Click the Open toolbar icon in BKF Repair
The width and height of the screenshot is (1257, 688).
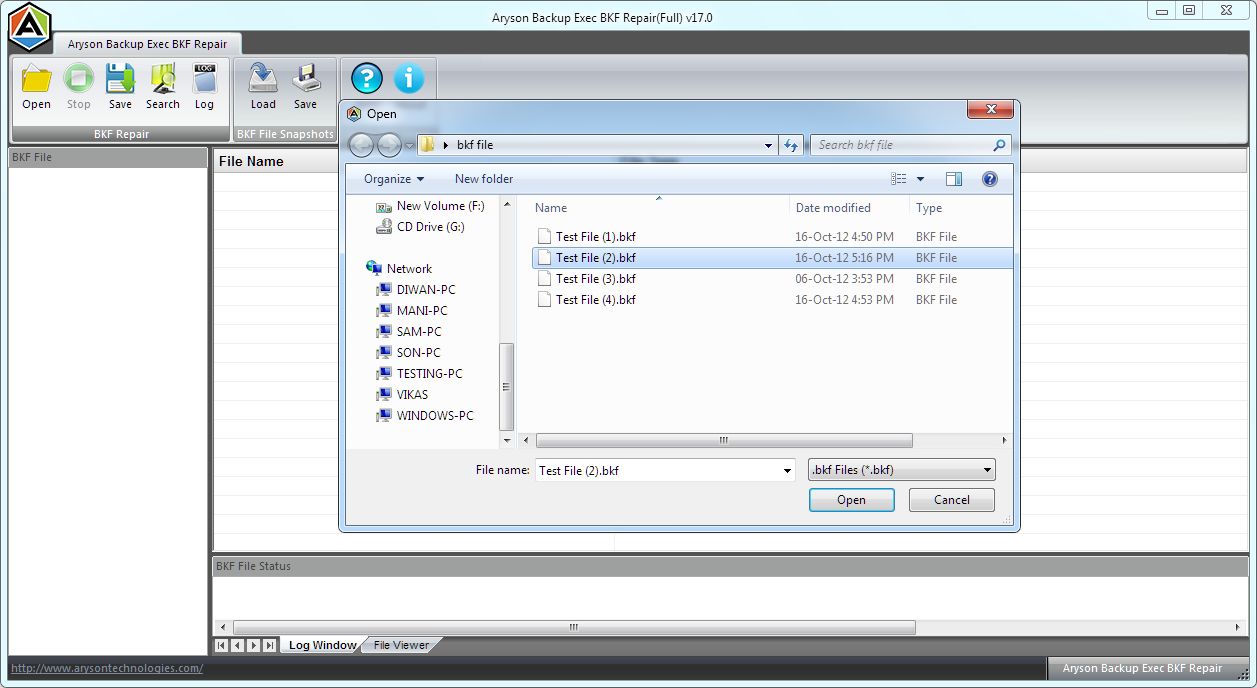(37, 86)
